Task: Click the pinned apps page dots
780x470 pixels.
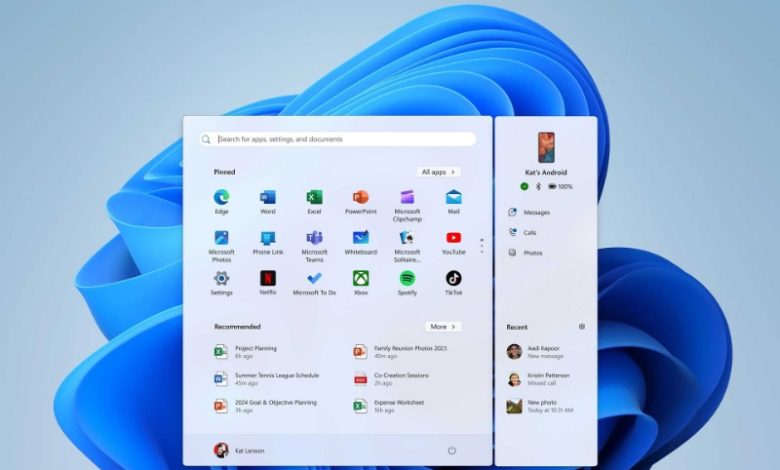Action: click(482, 246)
